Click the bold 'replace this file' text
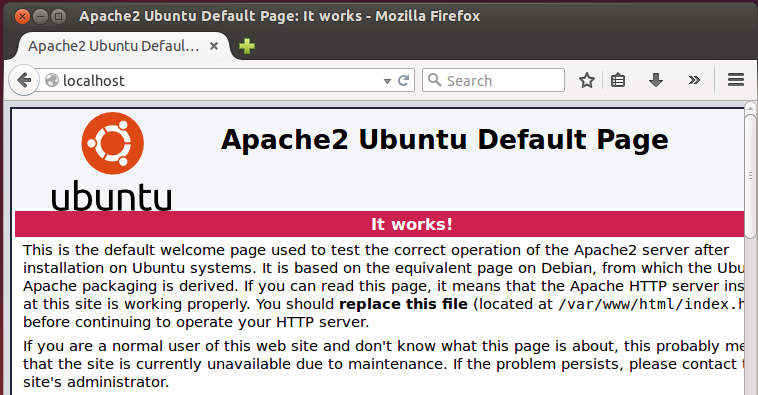Viewport: 758px width, 395px height. coord(403,304)
